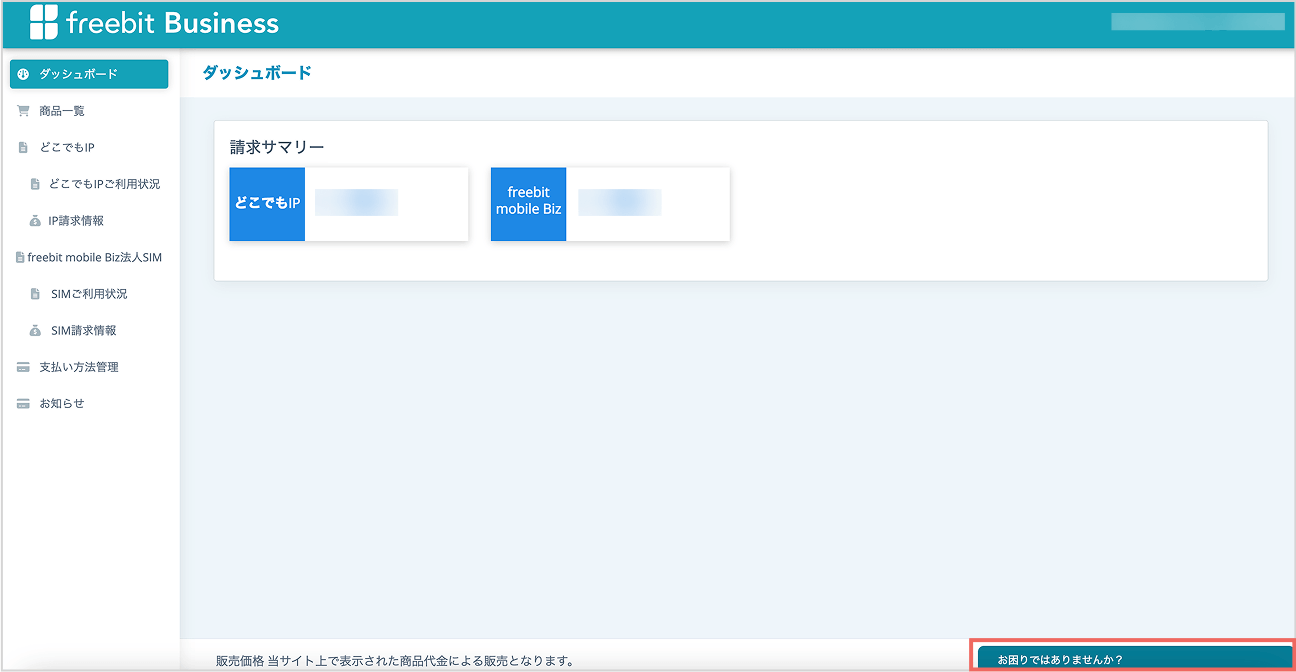The width and height of the screenshot is (1296, 672).
Task: Click the freebit Business header title
Action: click(x=173, y=23)
